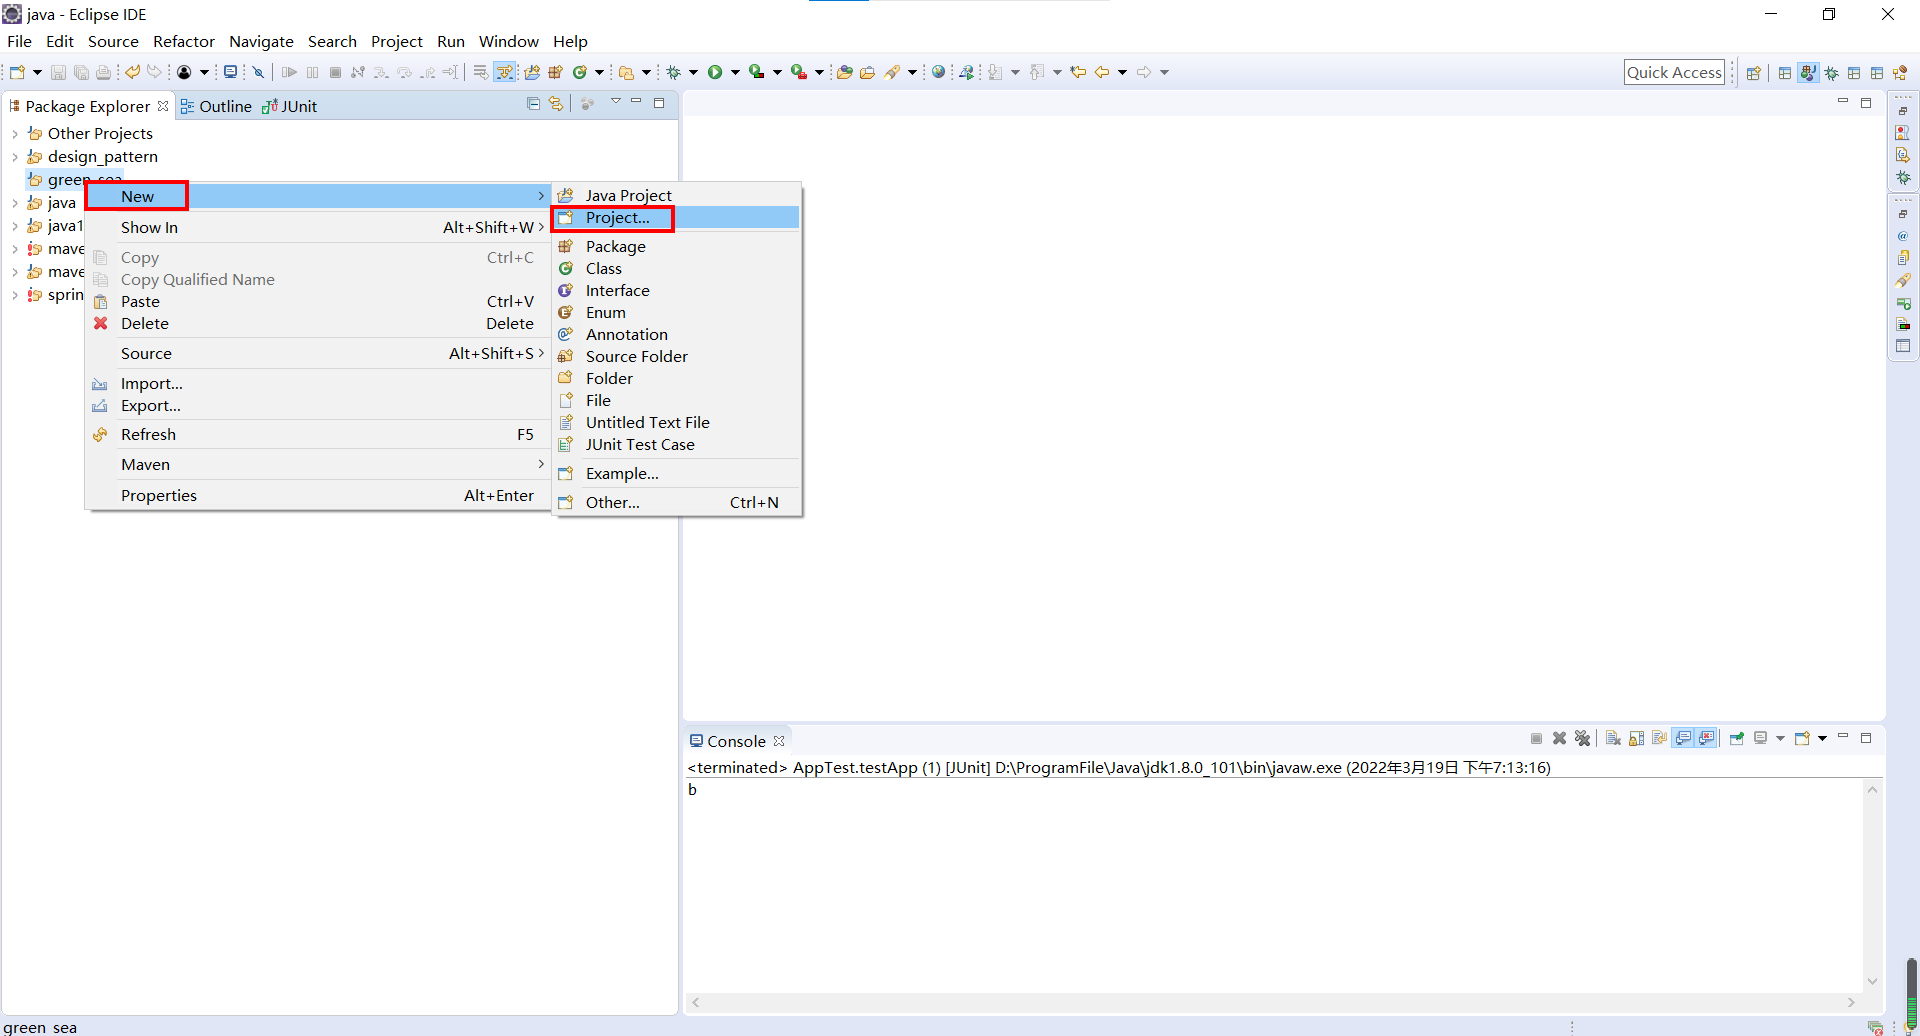Viewport: 1920px width, 1036px height.
Task: Click the Open Web Browser globe icon
Action: click(x=938, y=72)
